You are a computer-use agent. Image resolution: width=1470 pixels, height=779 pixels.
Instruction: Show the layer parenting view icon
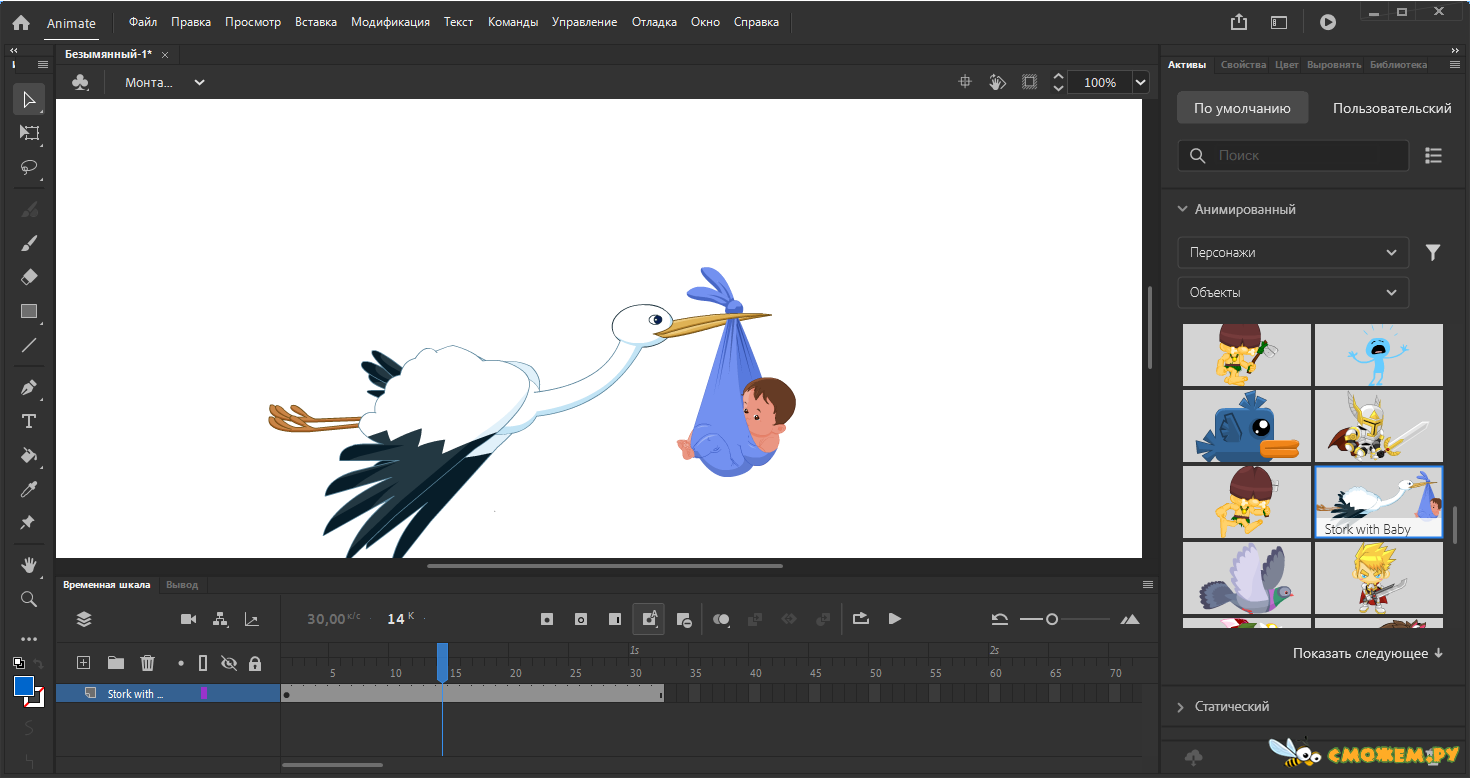(x=220, y=619)
